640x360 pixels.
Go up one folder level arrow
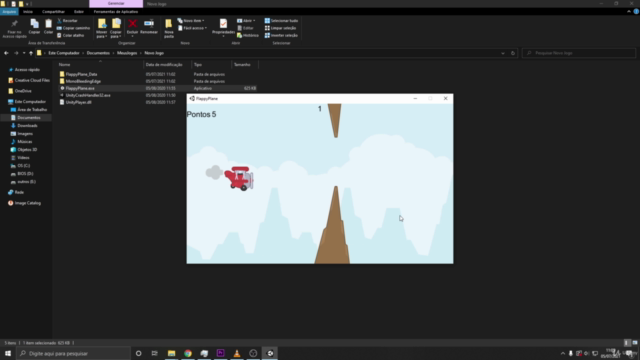31,53
